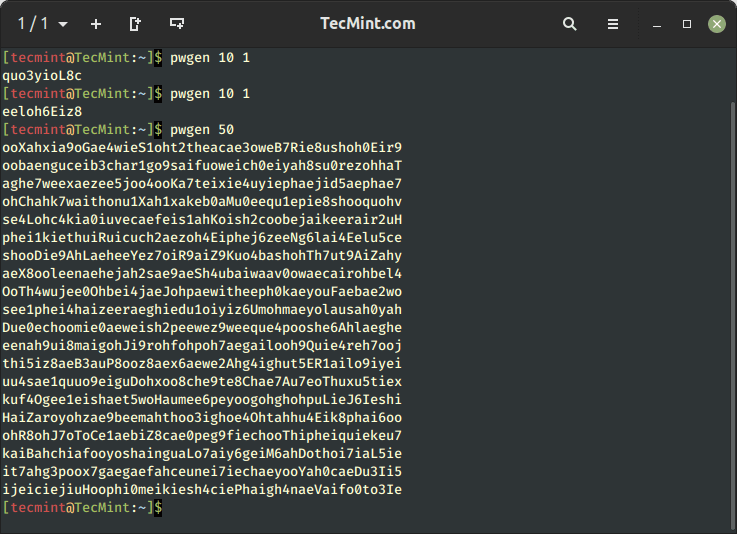Click the tab counter 1 / 1
This screenshot has width=737, height=534.
33,24
